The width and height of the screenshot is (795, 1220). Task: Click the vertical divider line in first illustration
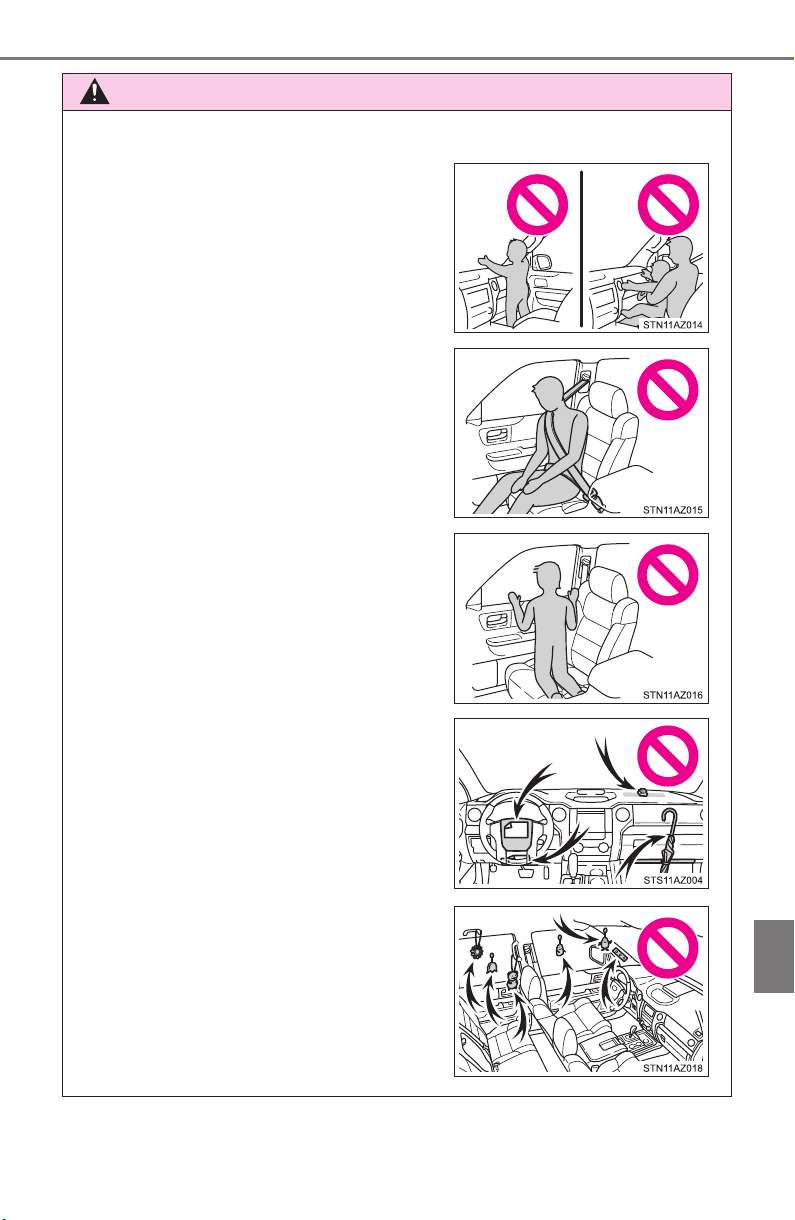[581, 247]
